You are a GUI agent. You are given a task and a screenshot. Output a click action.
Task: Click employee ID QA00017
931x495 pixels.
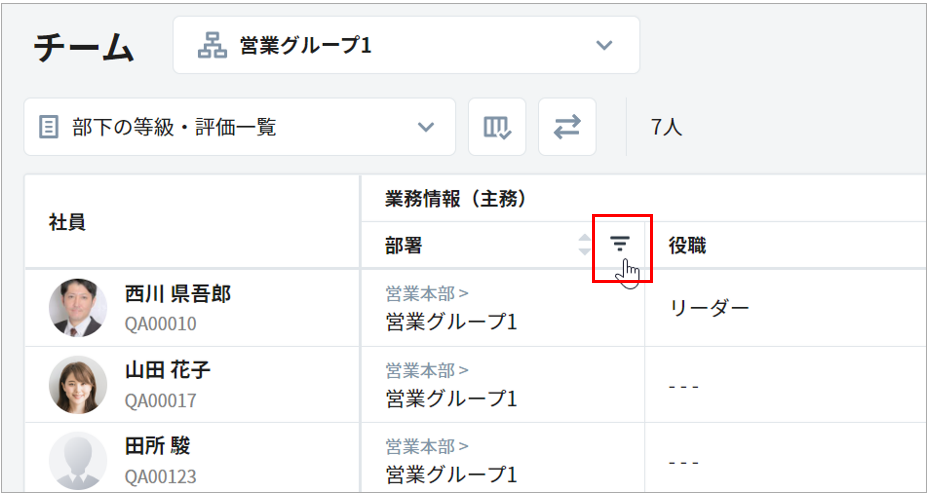click(161, 400)
